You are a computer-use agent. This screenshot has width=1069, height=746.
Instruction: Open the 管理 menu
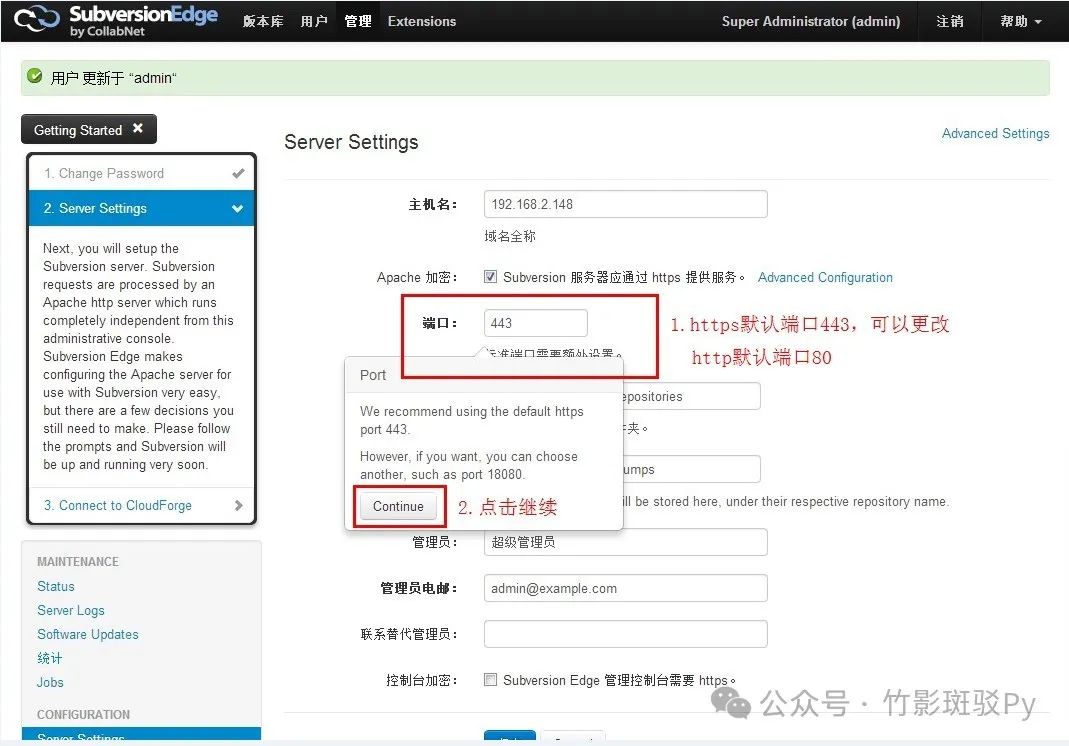tap(358, 21)
